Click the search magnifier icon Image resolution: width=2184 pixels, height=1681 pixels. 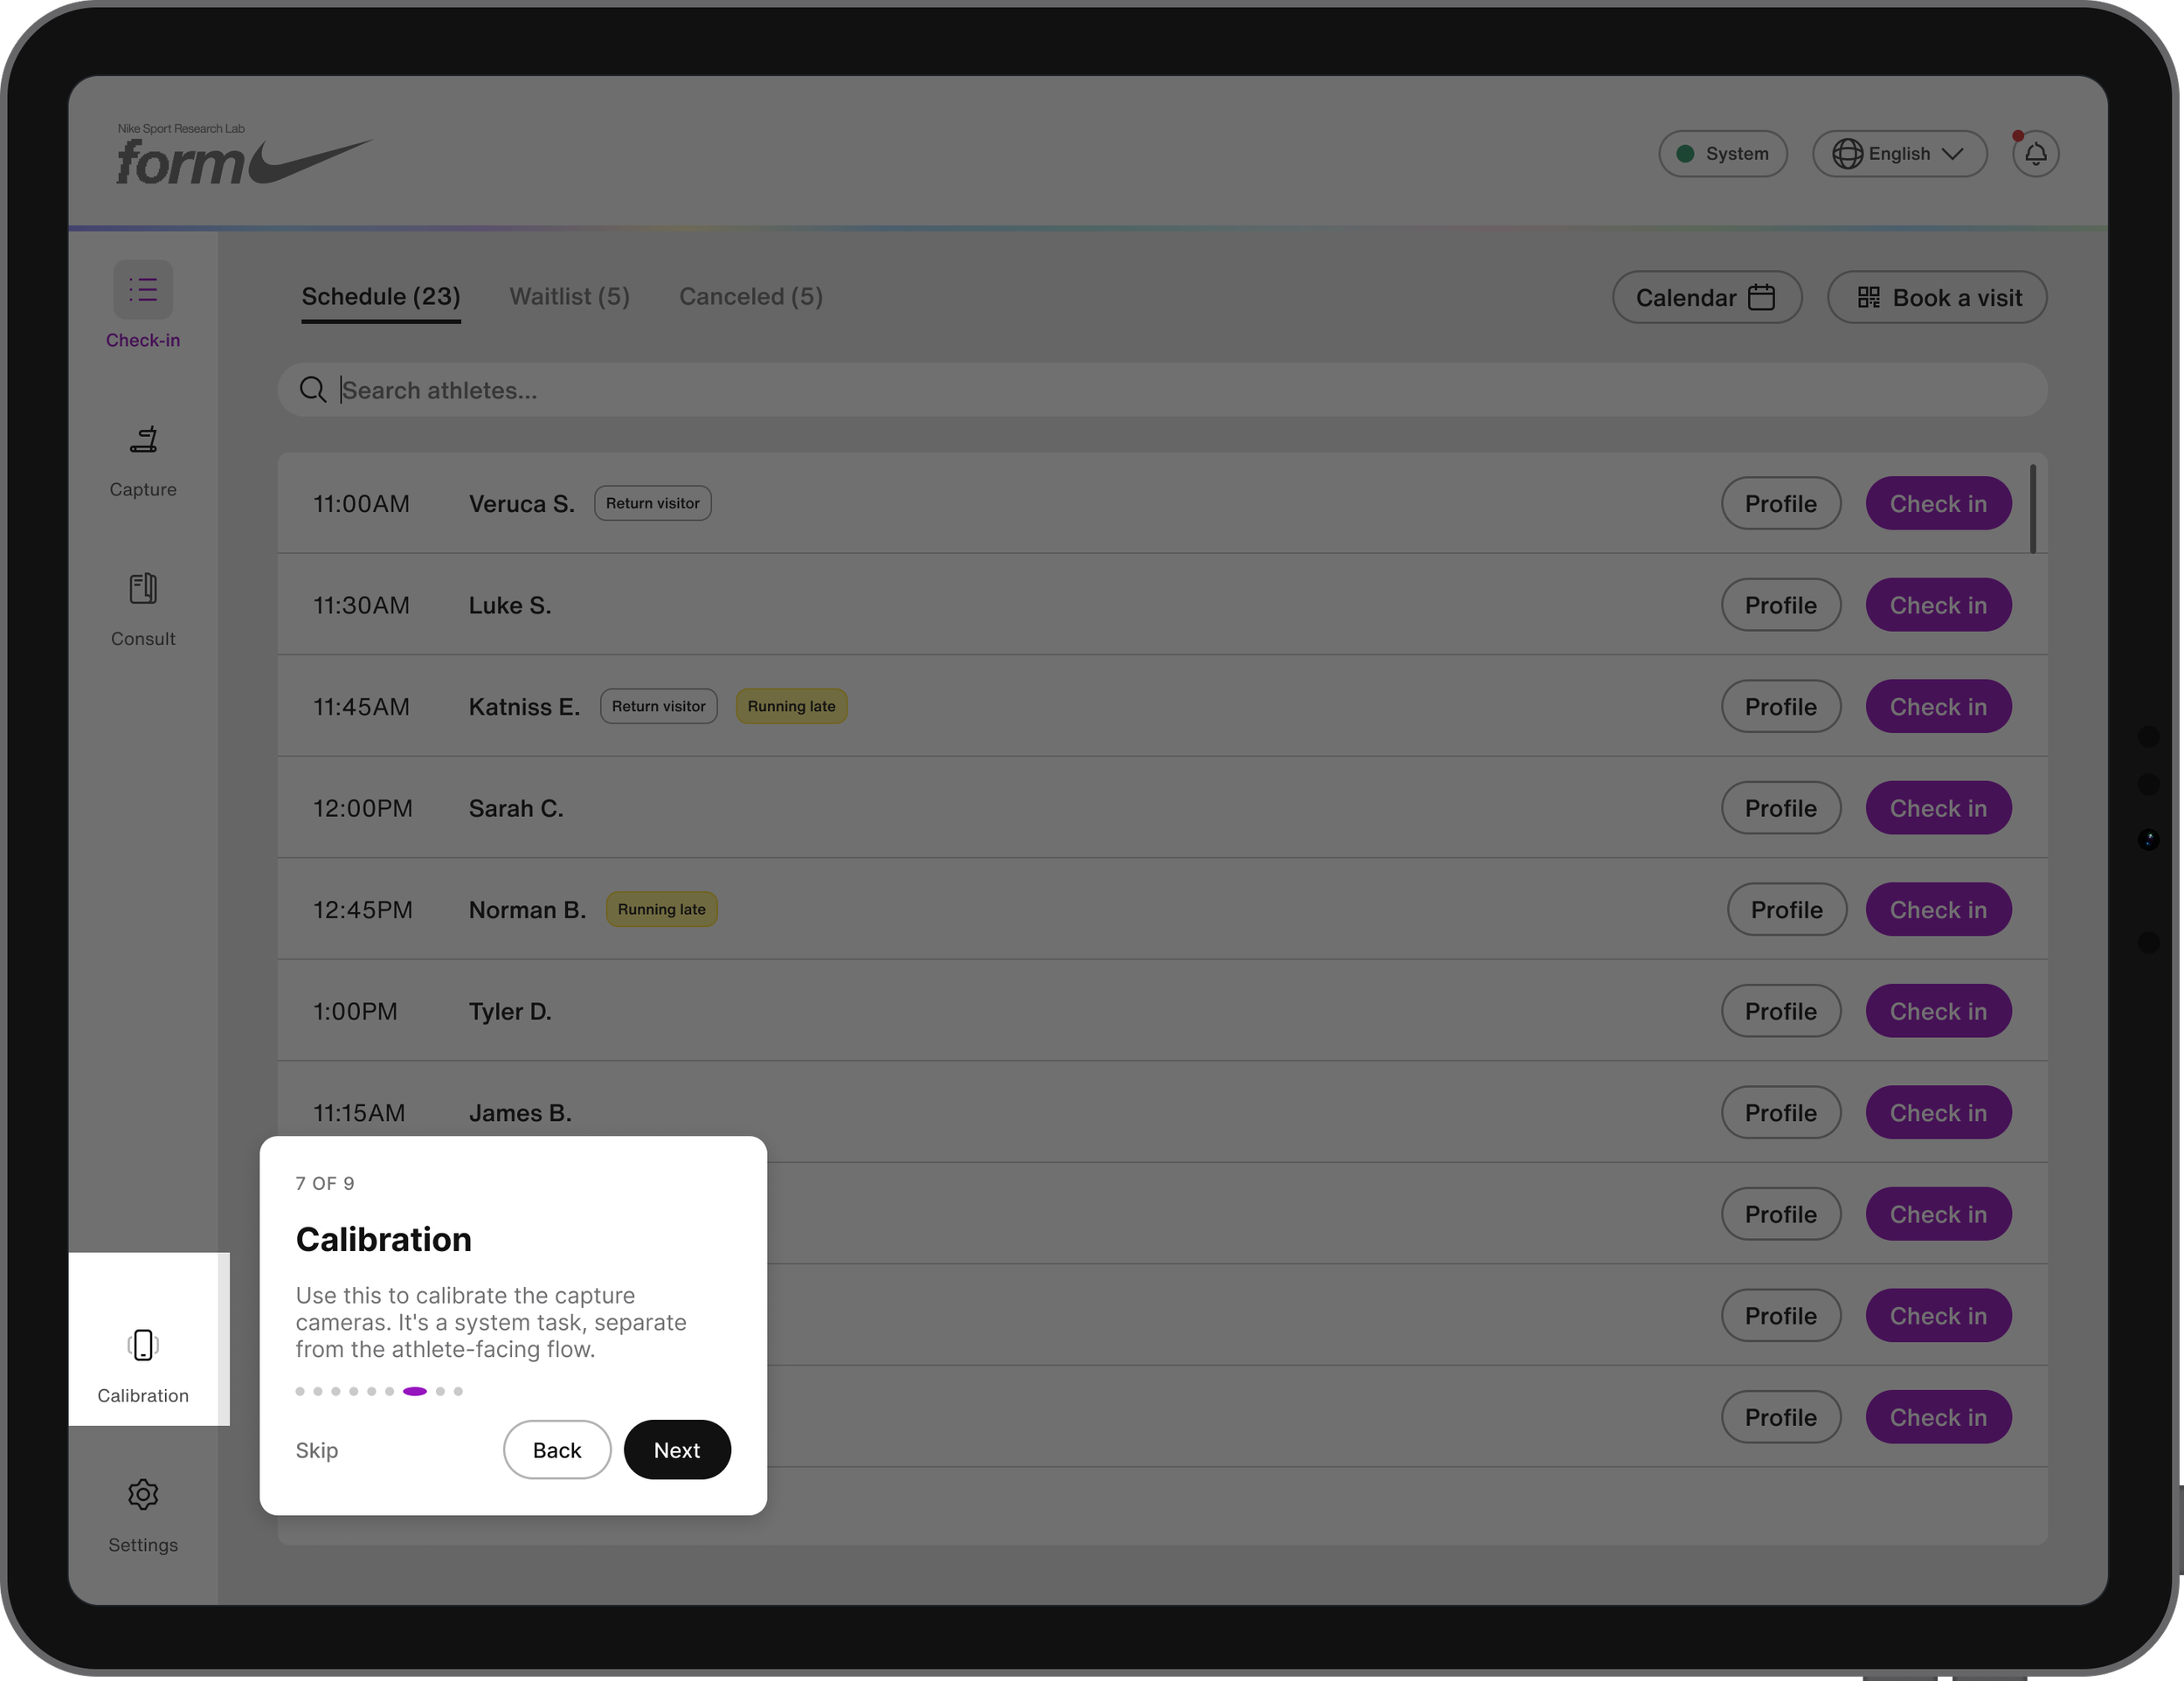coord(313,390)
